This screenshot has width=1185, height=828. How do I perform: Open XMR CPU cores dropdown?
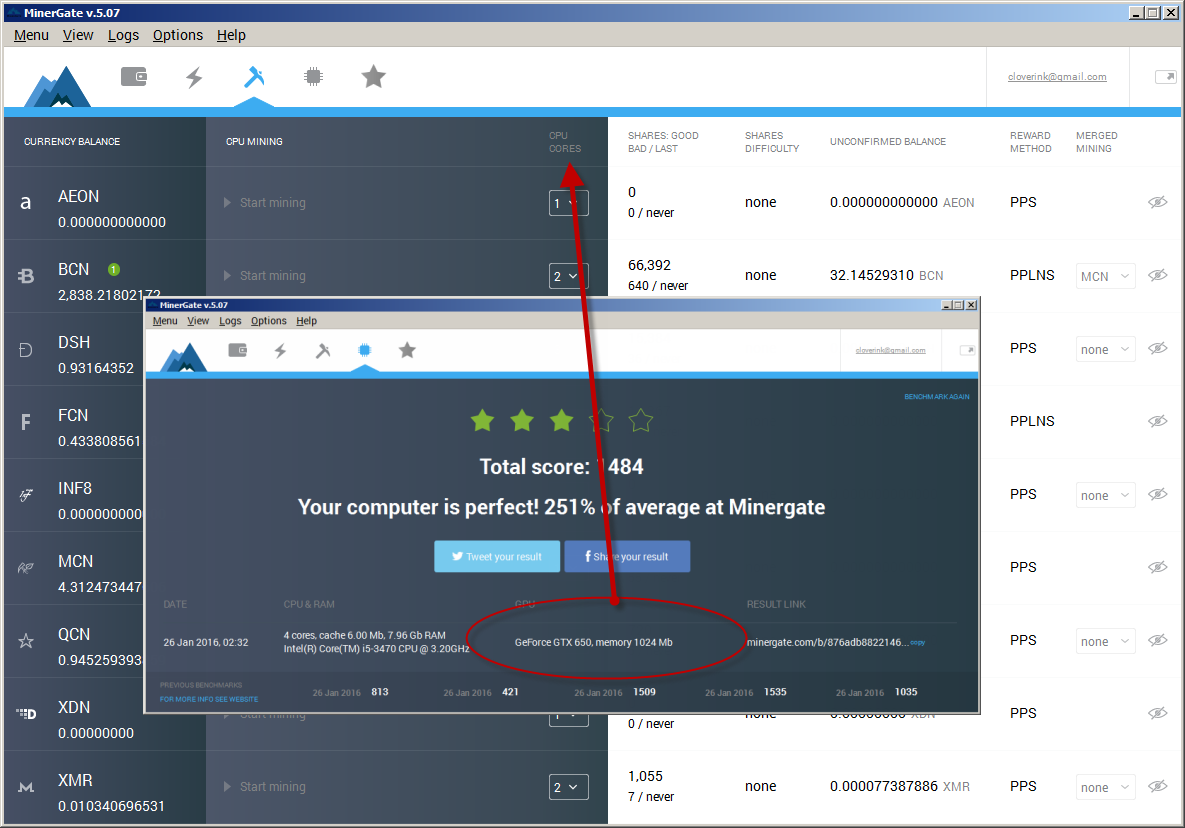pos(568,787)
